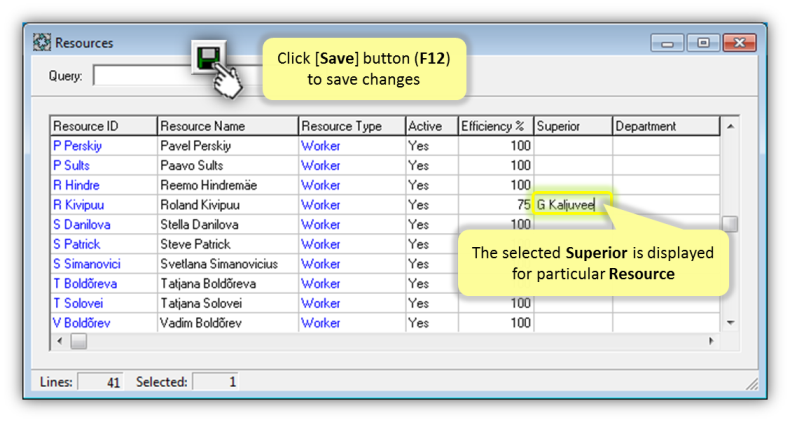Click Worker type for S Danilova
This screenshot has width=790, height=422.
[x=321, y=225]
